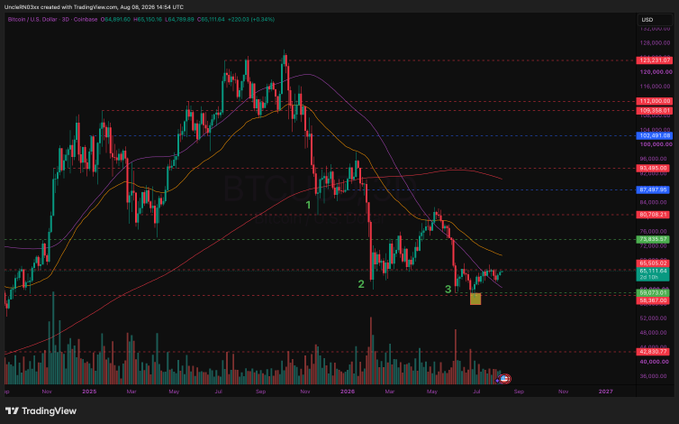Select the green 73,835.57 price label

click(653, 240)
